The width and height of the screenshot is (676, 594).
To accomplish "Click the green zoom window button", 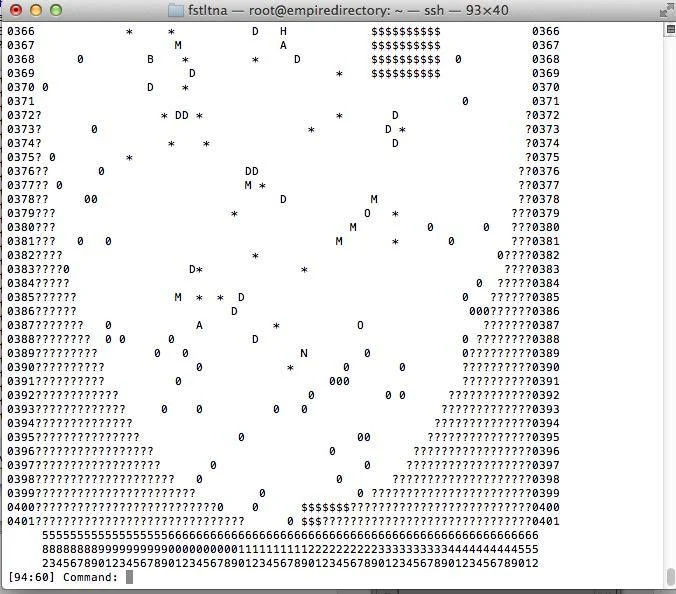I will click(x=56, y=10).
